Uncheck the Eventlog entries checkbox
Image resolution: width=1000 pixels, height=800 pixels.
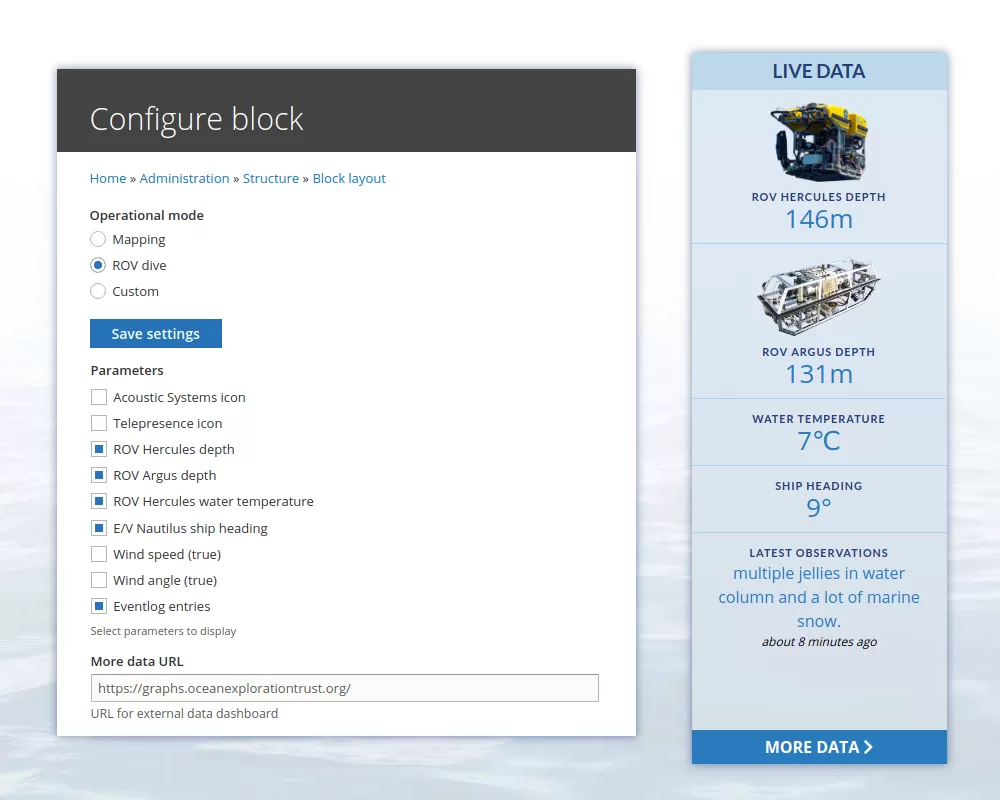click(x=99, y=606)
